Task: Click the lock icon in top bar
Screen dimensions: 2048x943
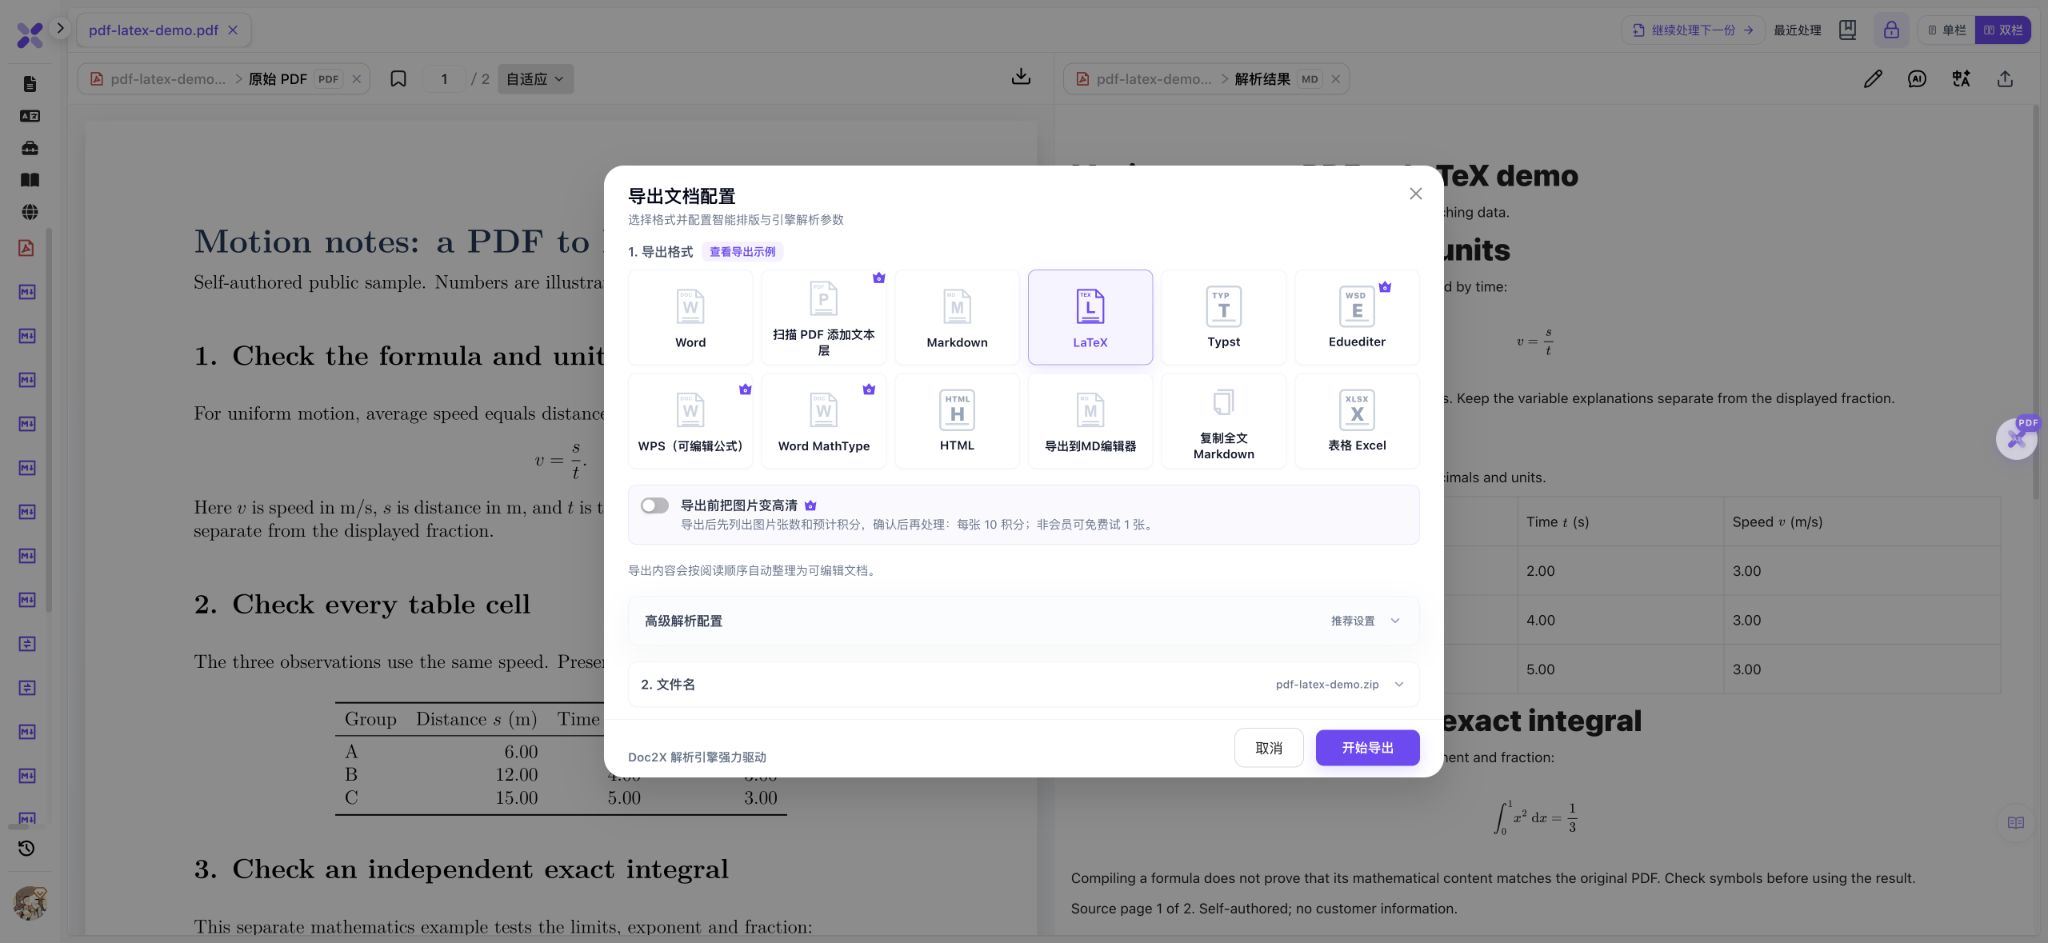Action: point(1891,30)
